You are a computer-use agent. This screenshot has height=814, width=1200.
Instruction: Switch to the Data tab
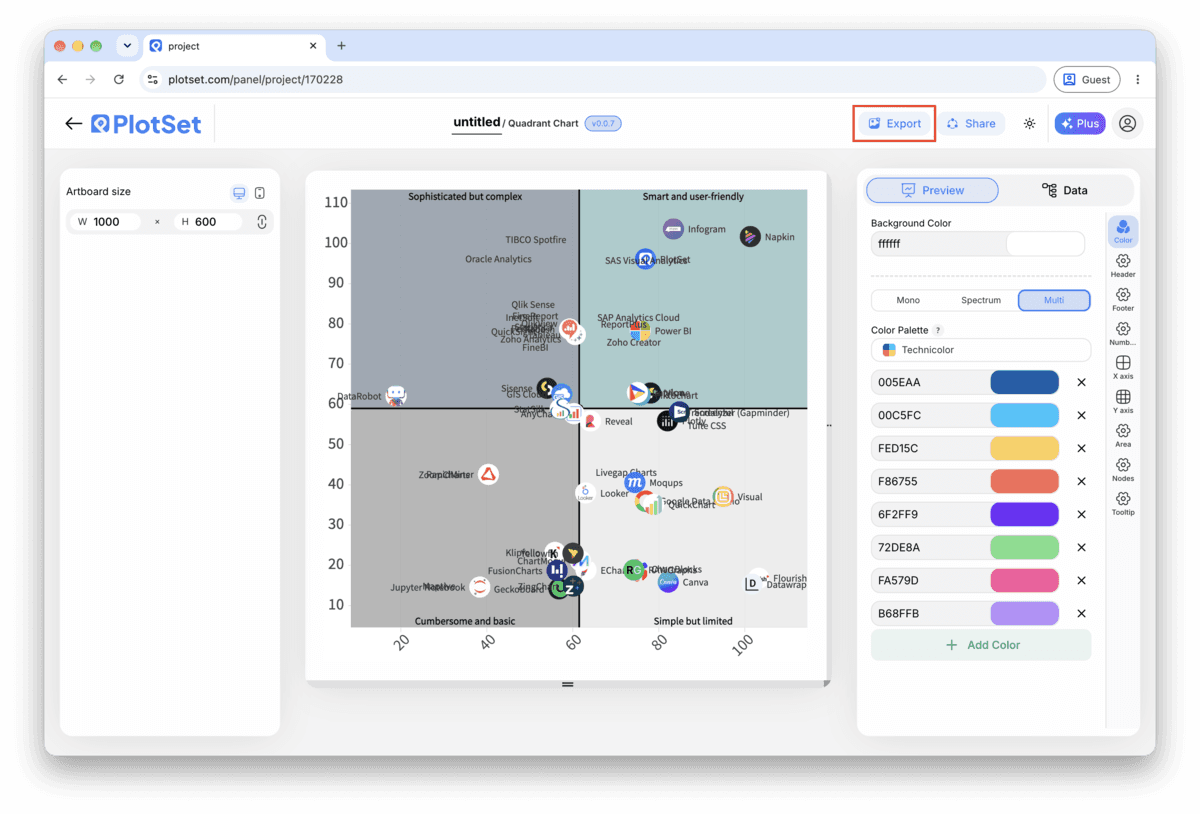1065,190
